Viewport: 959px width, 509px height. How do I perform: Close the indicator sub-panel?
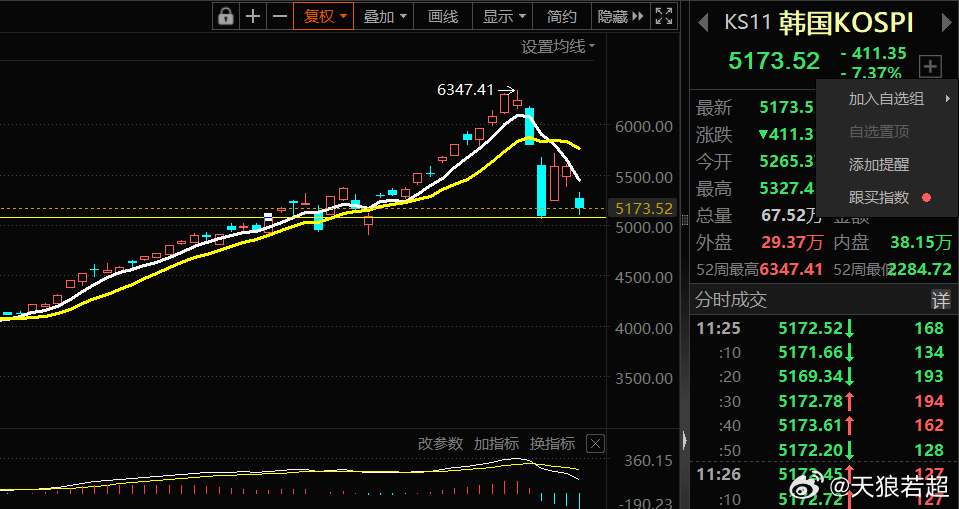[x=595, y=444]
